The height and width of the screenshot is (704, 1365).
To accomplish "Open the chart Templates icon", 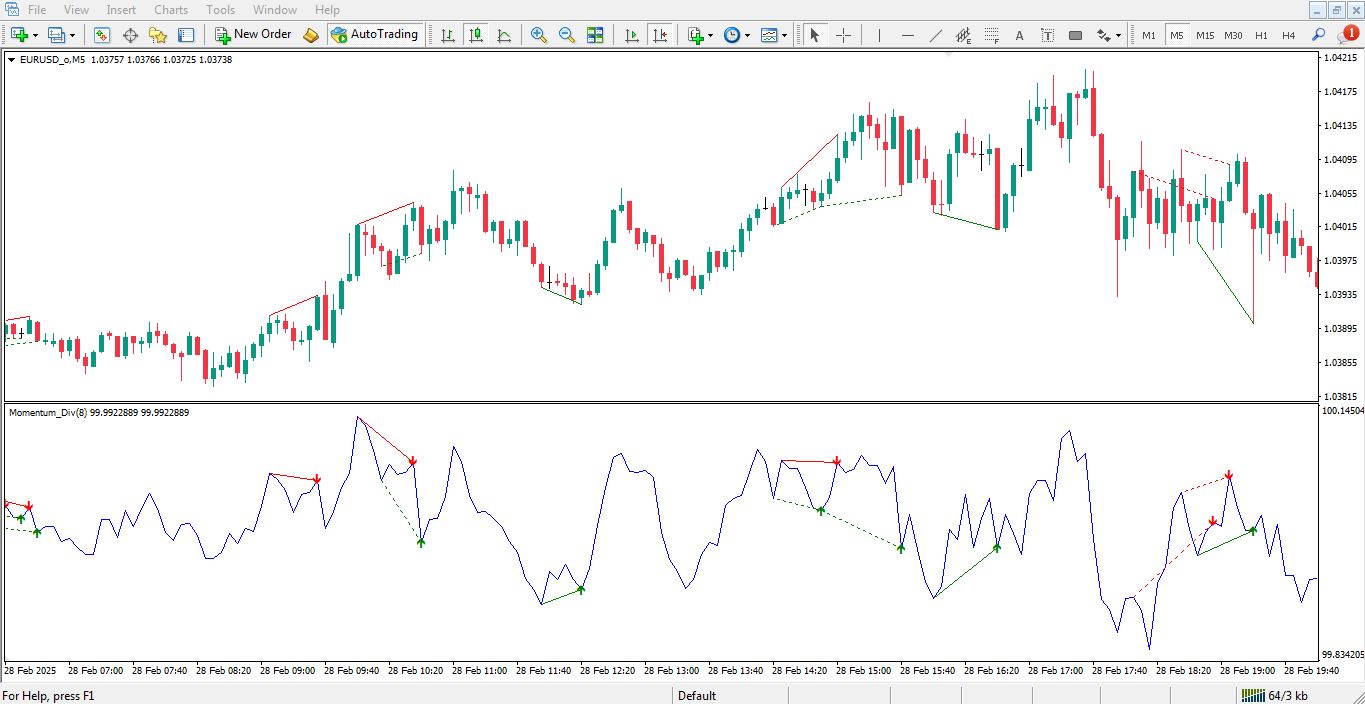I will [769, 35].
